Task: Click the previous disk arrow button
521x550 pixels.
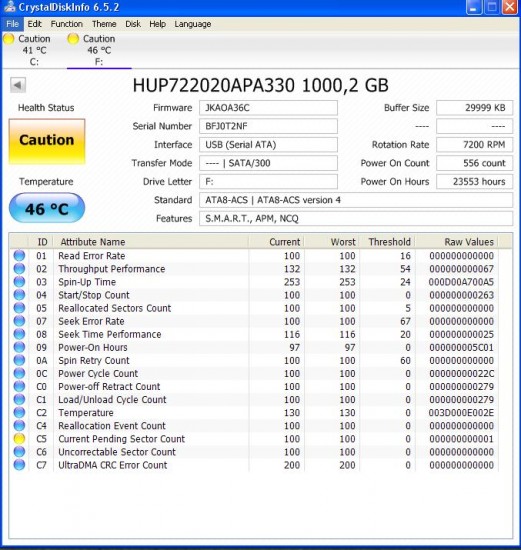Action: (x=18, y=85)
